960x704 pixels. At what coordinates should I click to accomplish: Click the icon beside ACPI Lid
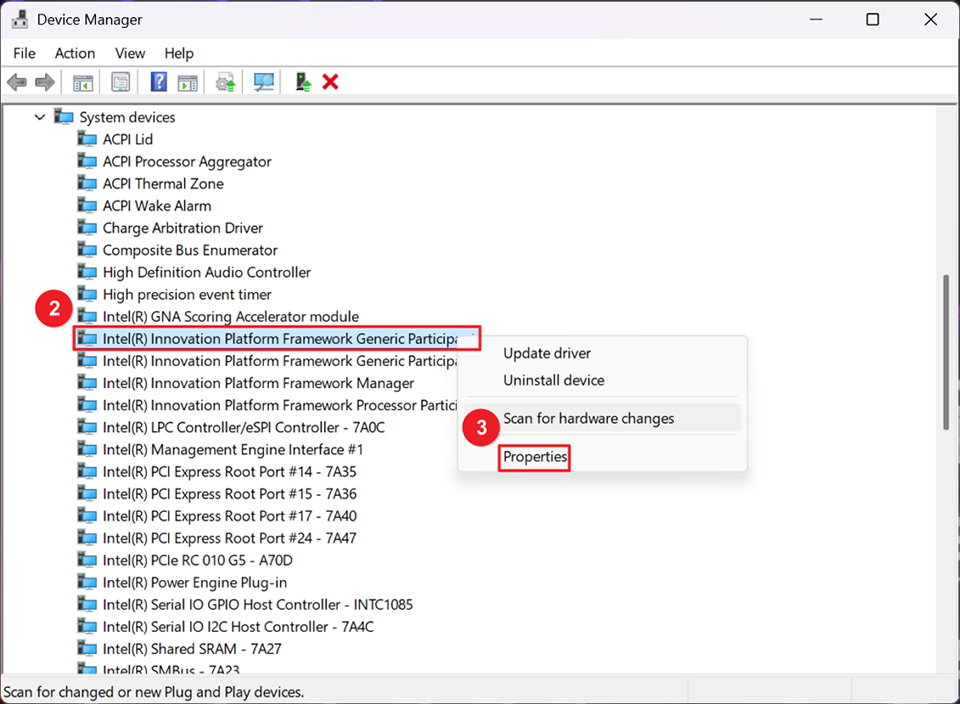coord(87,139)
